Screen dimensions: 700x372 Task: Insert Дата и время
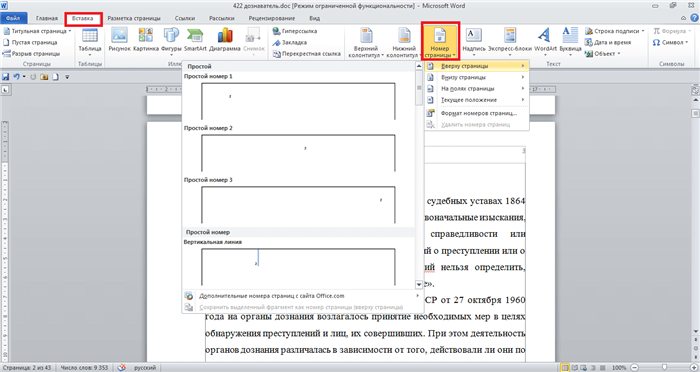point(608,42)
